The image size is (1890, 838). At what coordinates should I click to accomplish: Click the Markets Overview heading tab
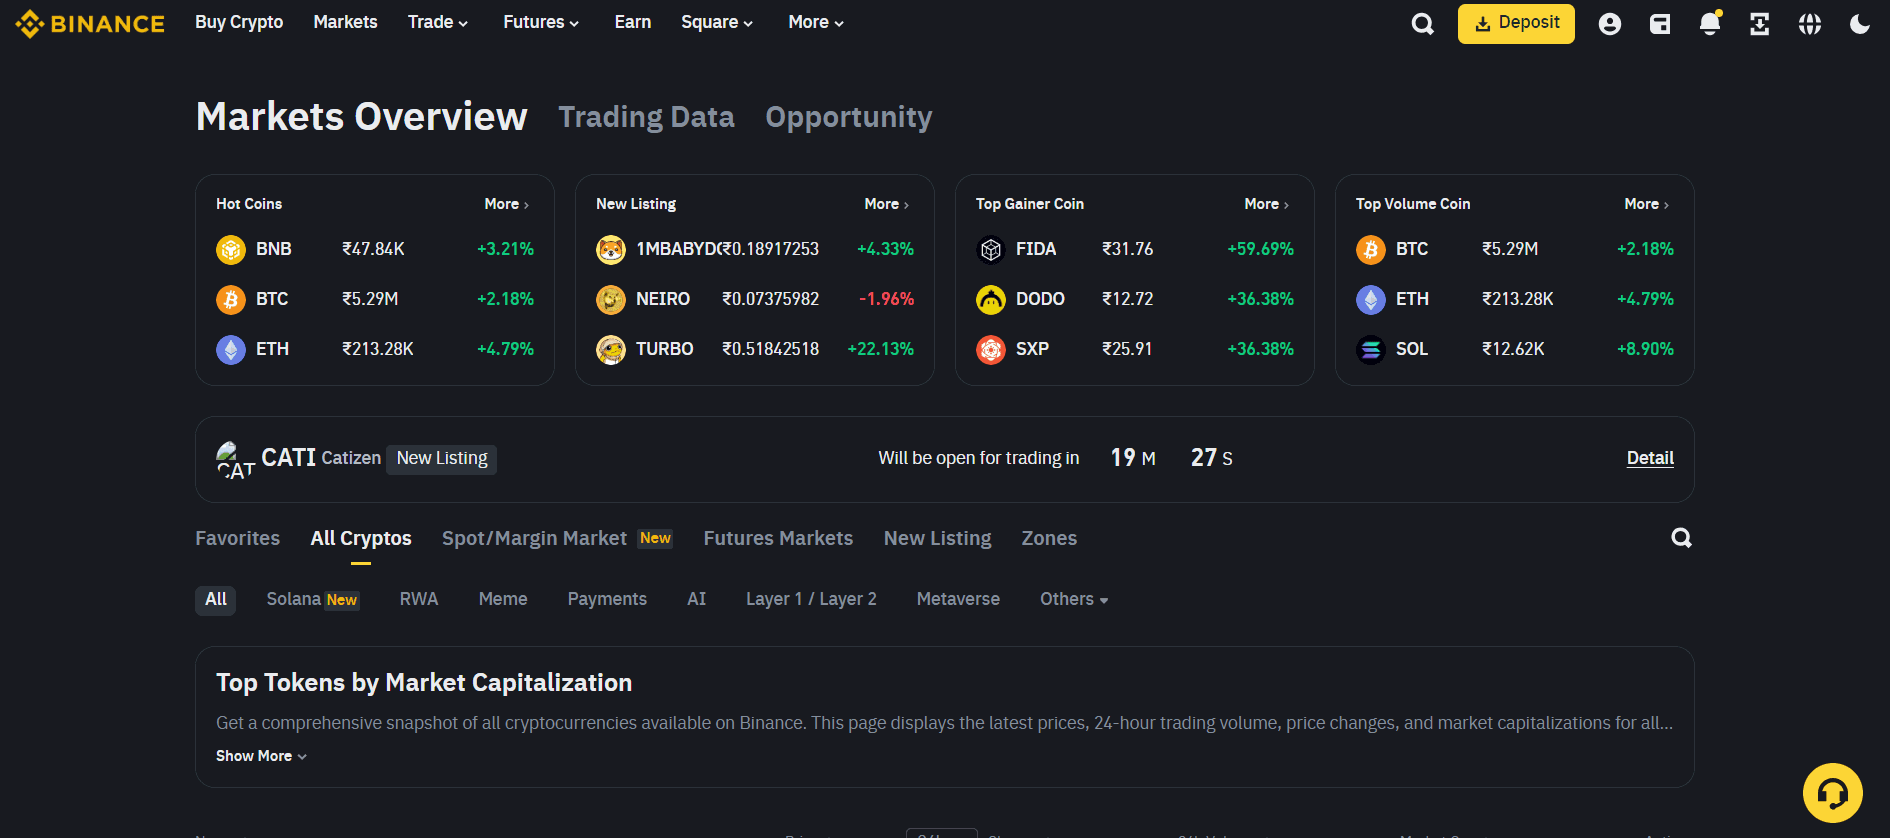(x=361, y=117)
